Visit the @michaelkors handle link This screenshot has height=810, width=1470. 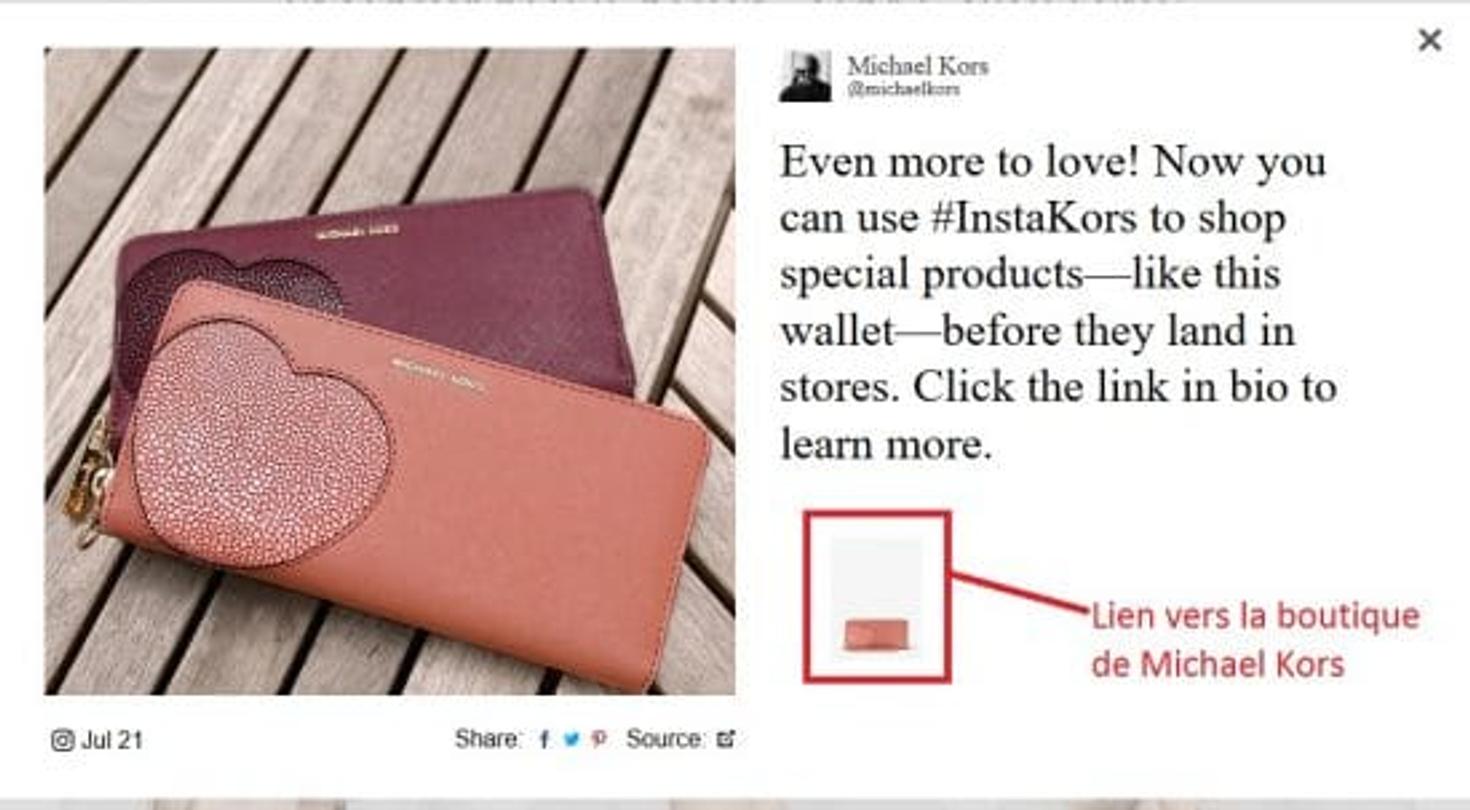pyautogui.click(x=903, y=89)
